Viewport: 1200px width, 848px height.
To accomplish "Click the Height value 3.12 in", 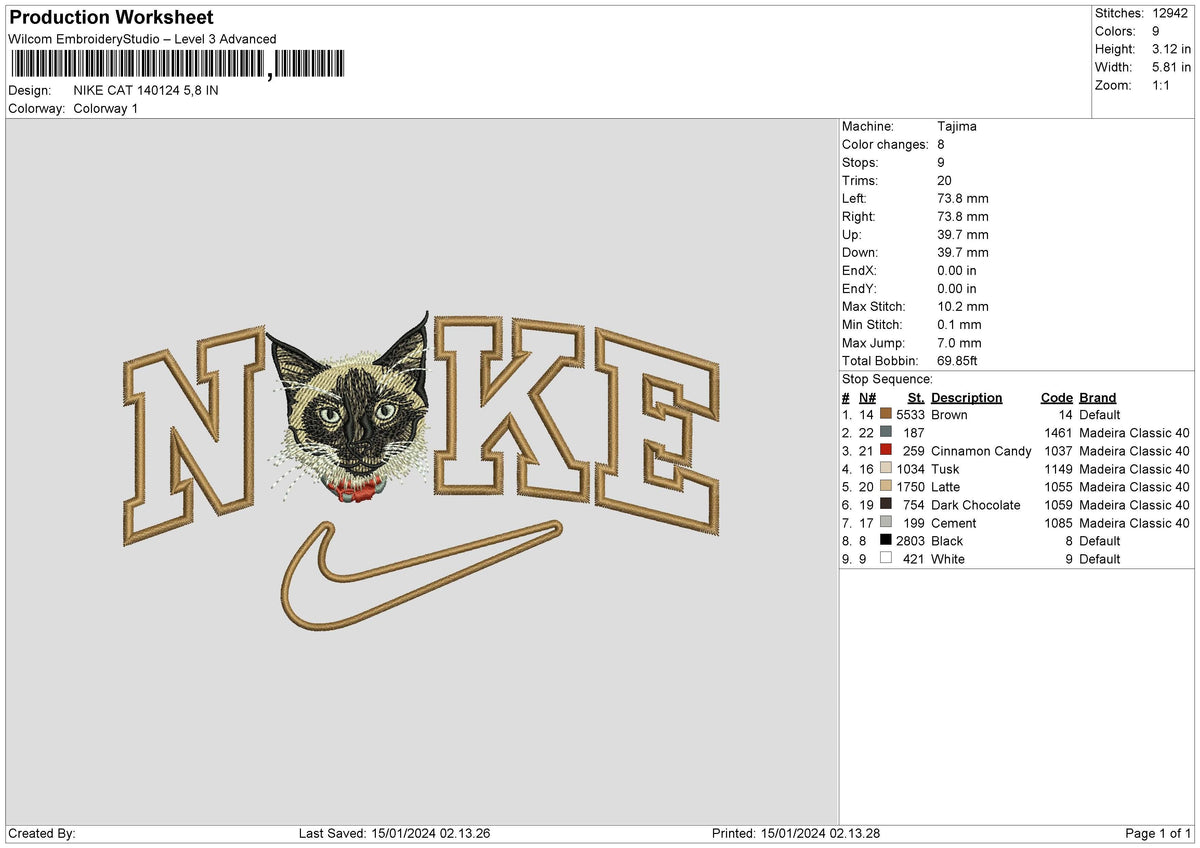I will coord(1172,49).
